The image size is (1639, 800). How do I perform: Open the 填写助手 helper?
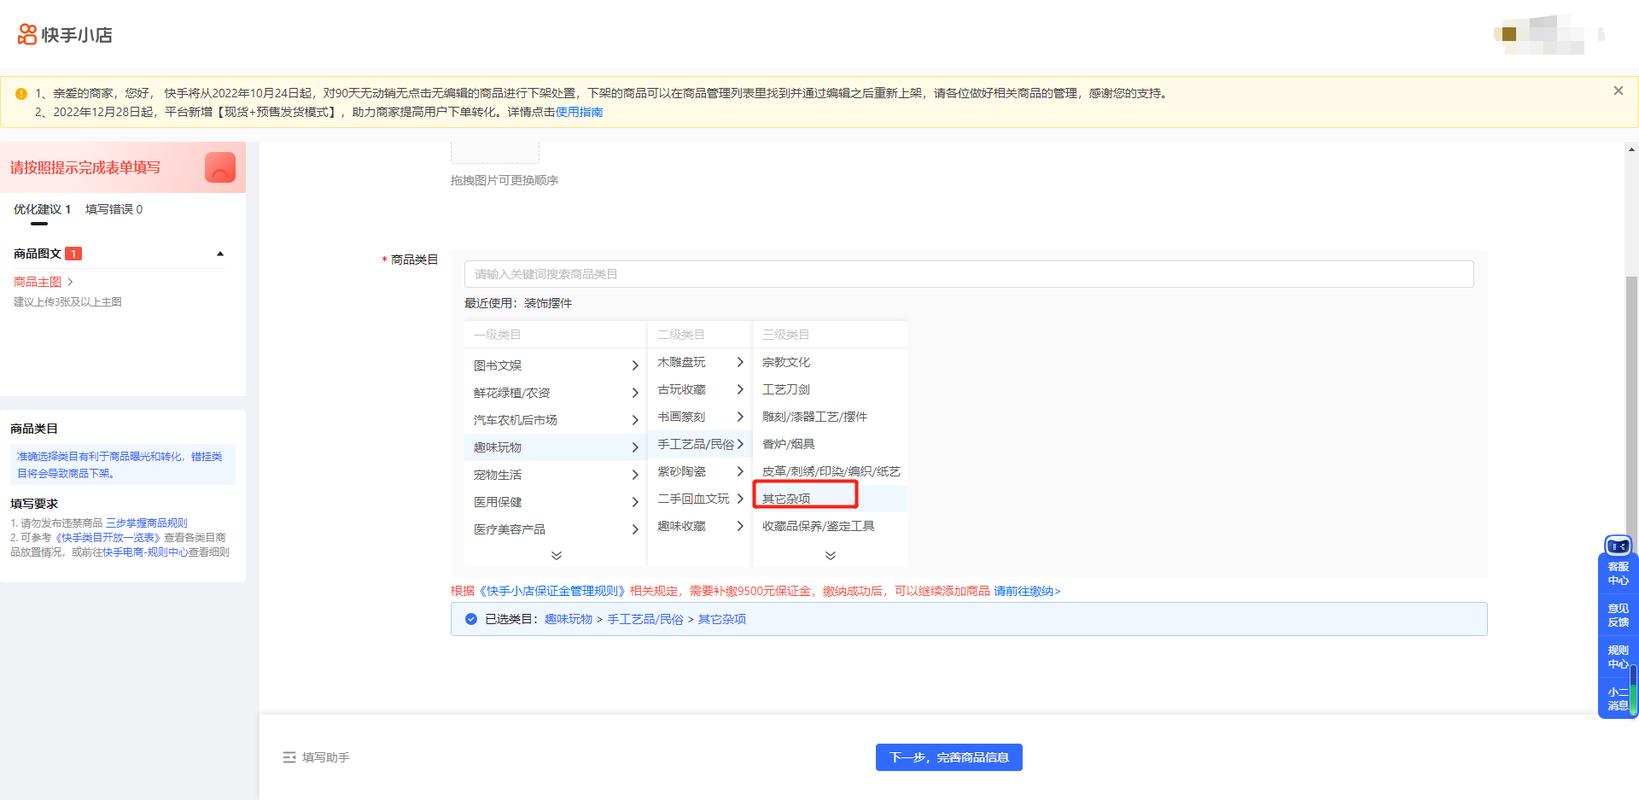coord(316,758)
